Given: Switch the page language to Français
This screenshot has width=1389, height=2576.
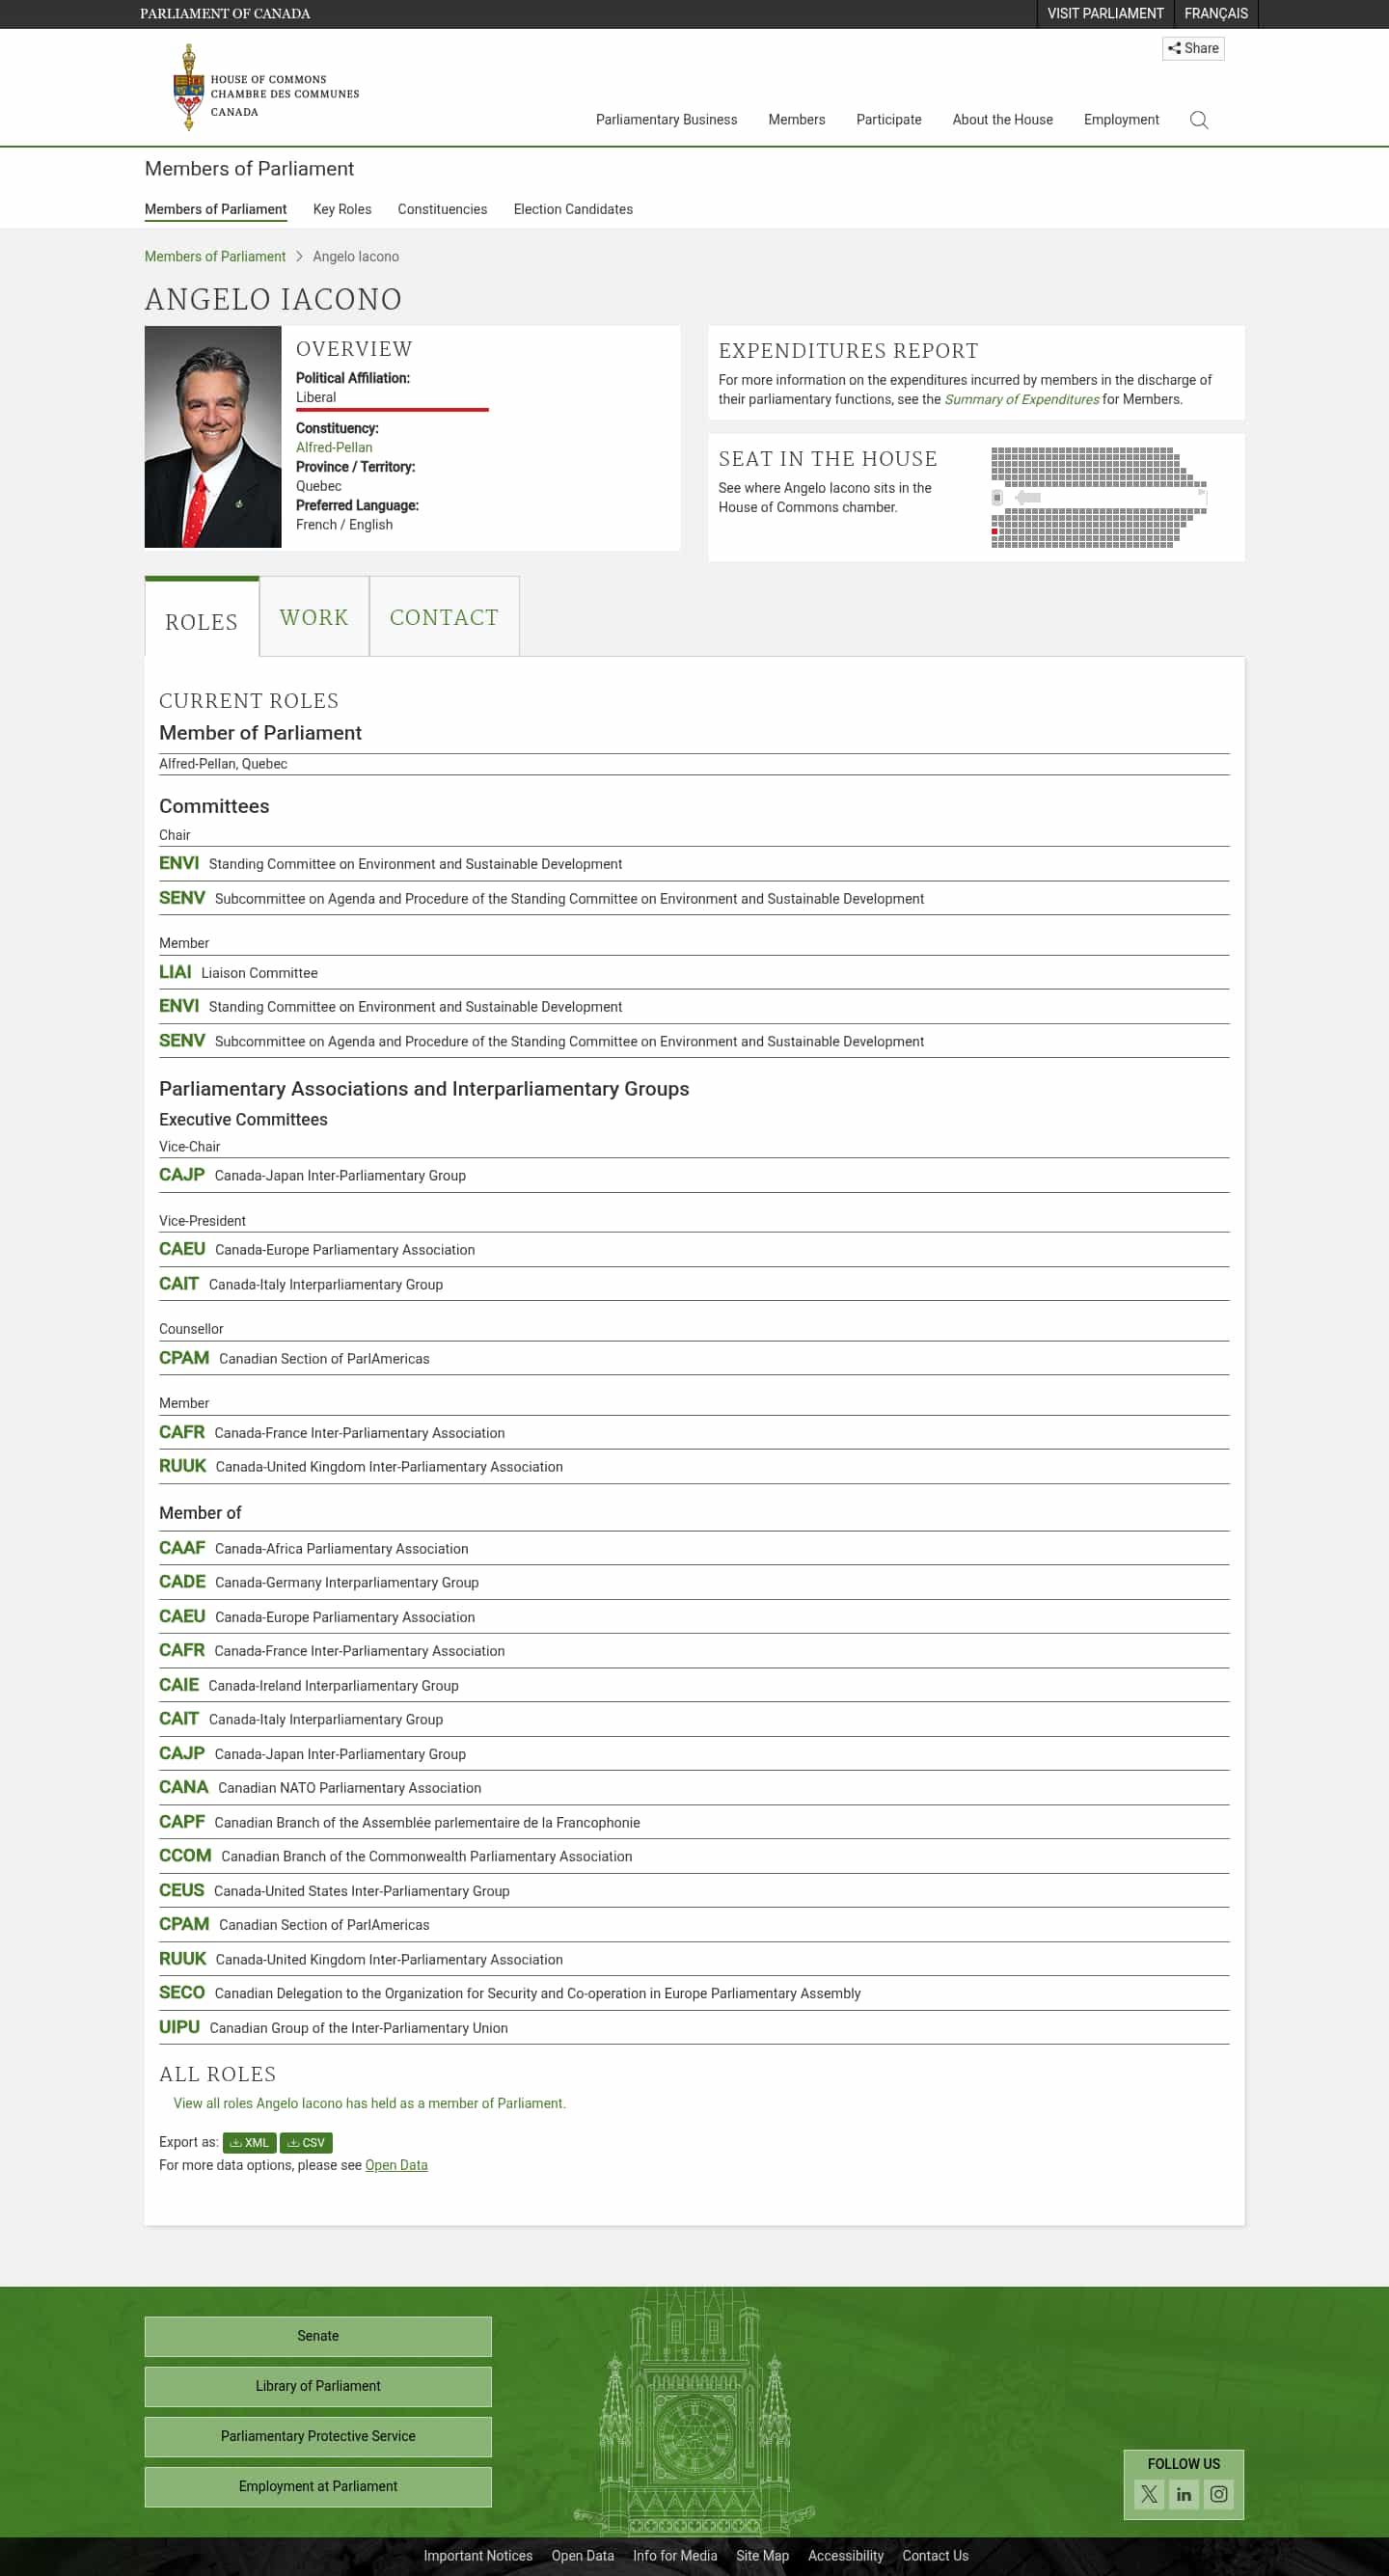Looking at the screenshot, I should pos(1215,13).
